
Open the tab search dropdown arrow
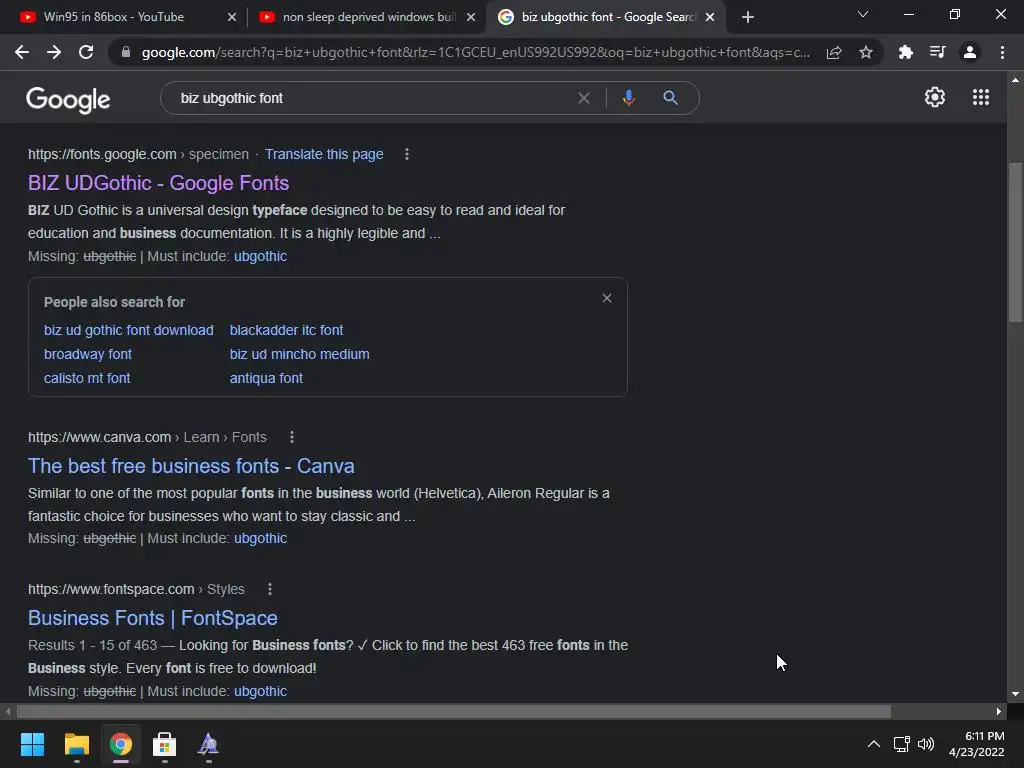pyautogui.click(x=863, y=14)
